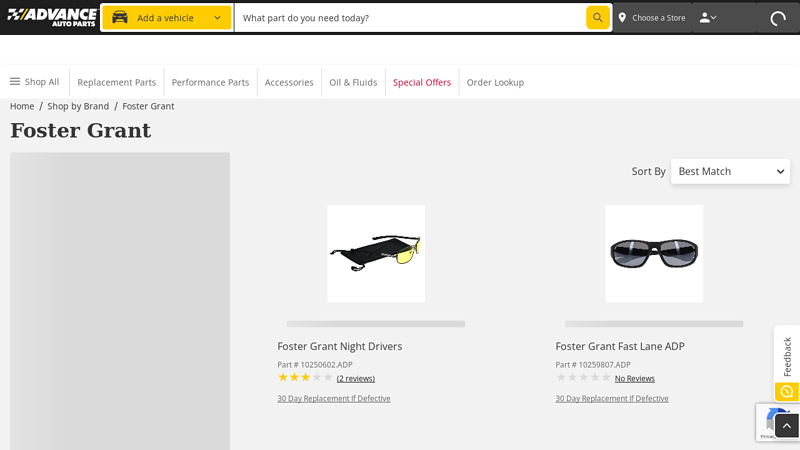Go to Special Offers

pos(422,82)
